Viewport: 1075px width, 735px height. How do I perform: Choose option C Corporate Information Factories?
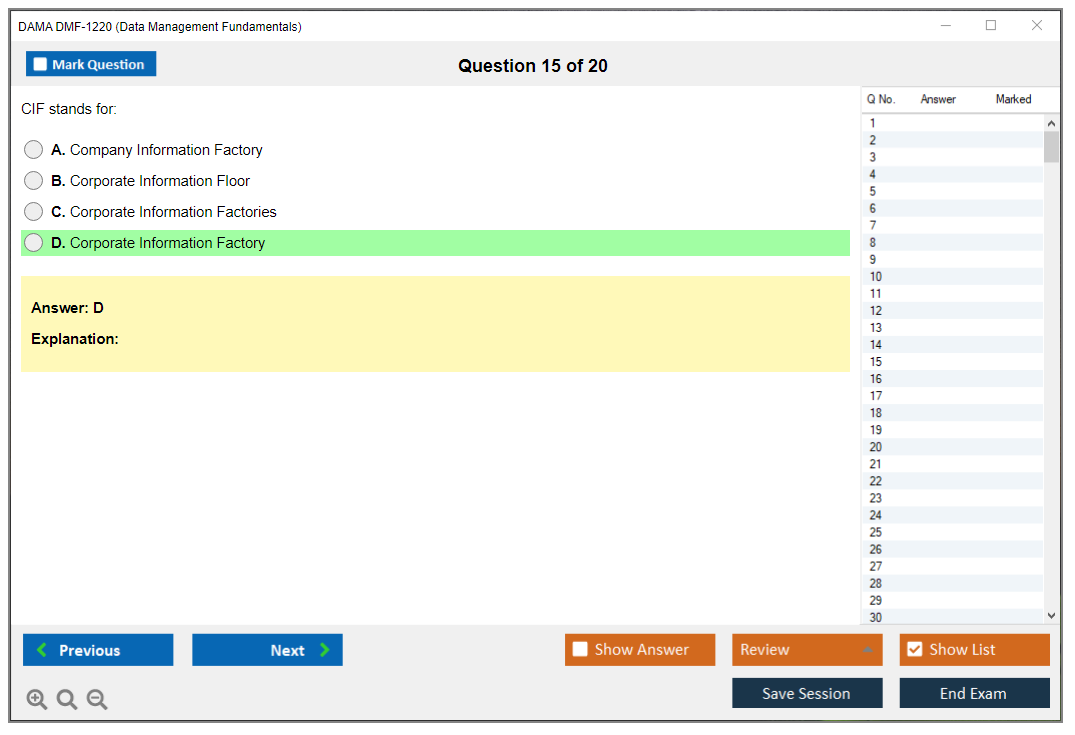pyautogui.click(x=34, y=212)
